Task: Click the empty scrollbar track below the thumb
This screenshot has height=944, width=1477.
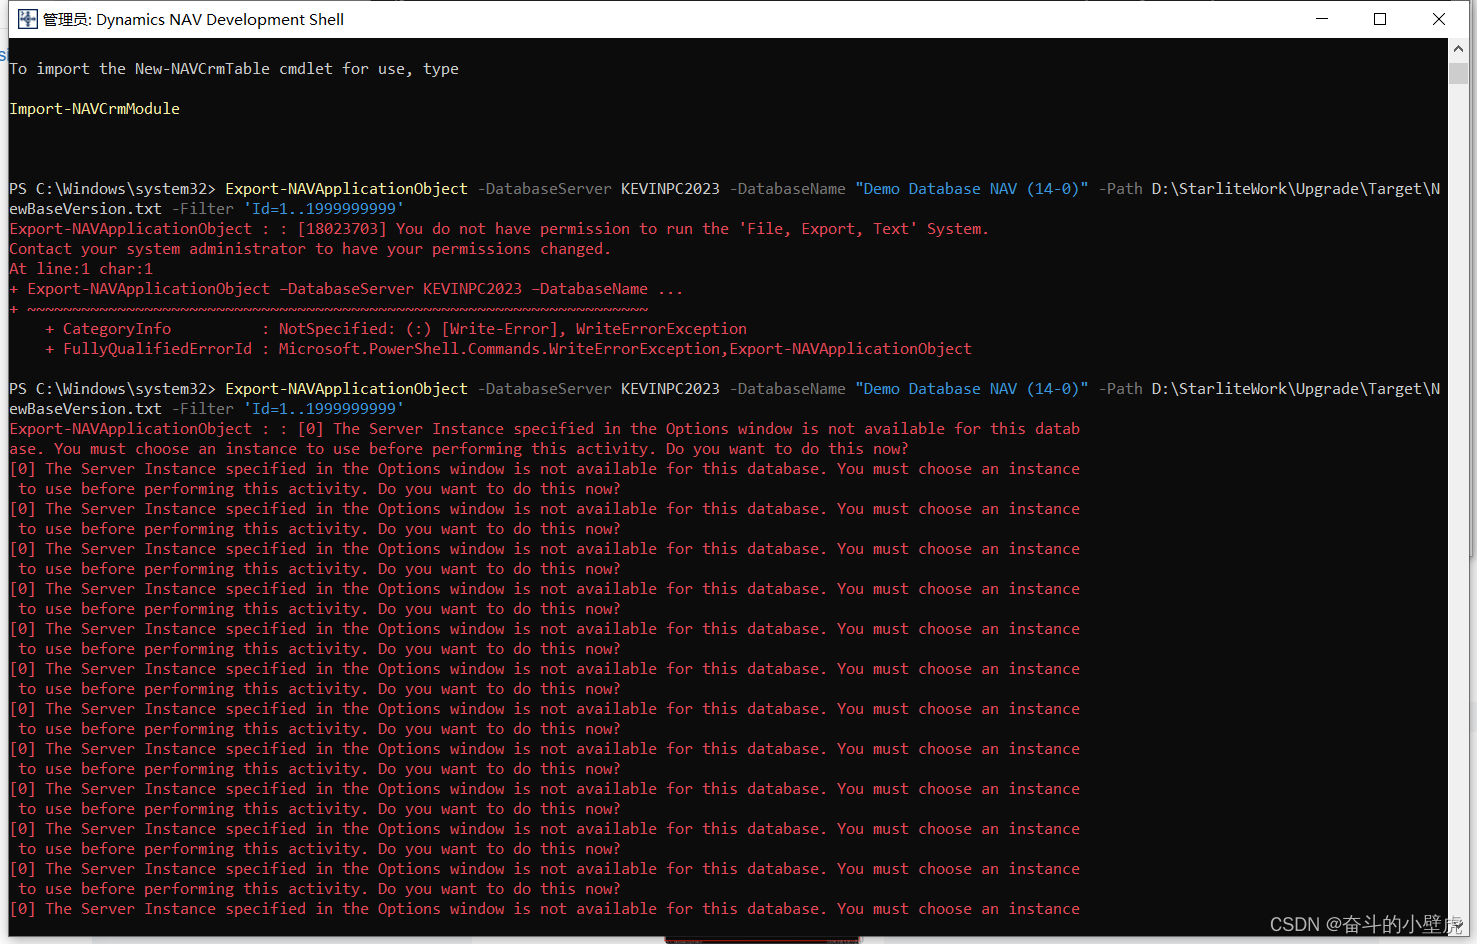Action: click(1457, 500)
